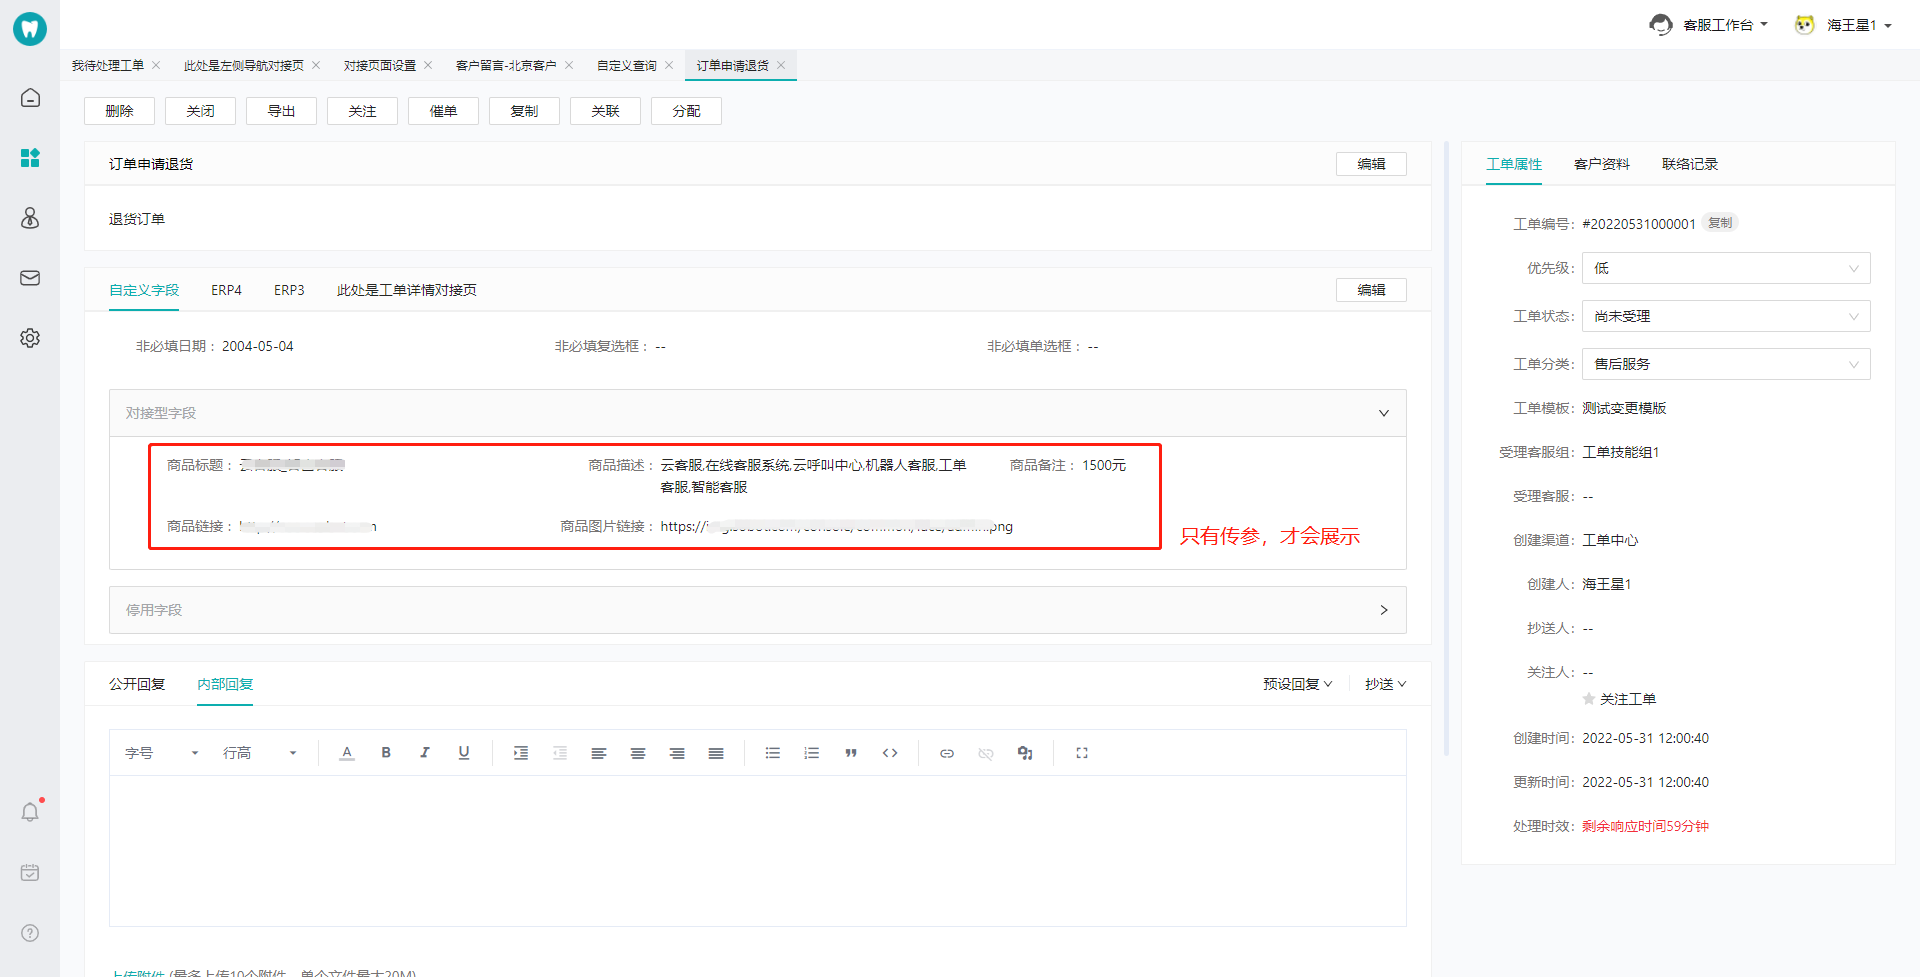Open the 优先级 priority dropdown
The image size is (1920, 977).
(1726, 268)
